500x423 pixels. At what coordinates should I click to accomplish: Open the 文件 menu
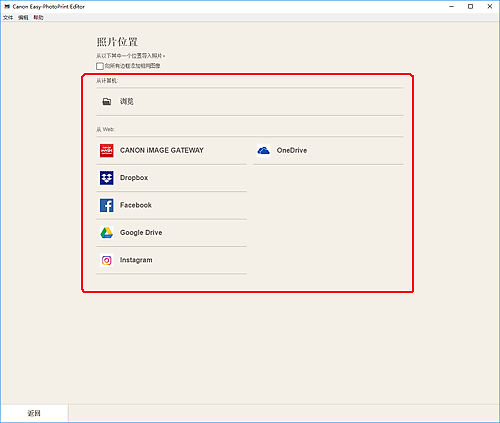pyautogui.click(x=8, y=18)
